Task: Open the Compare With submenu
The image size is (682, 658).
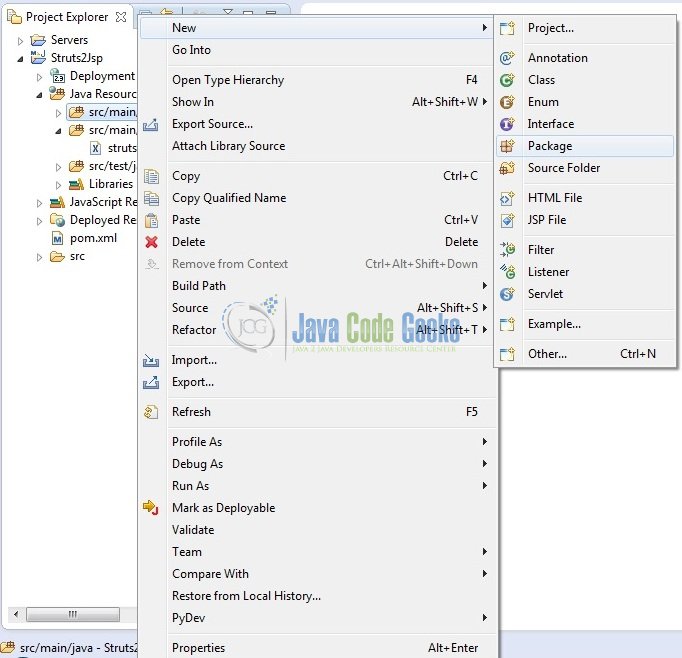Action: click(317, 574)
